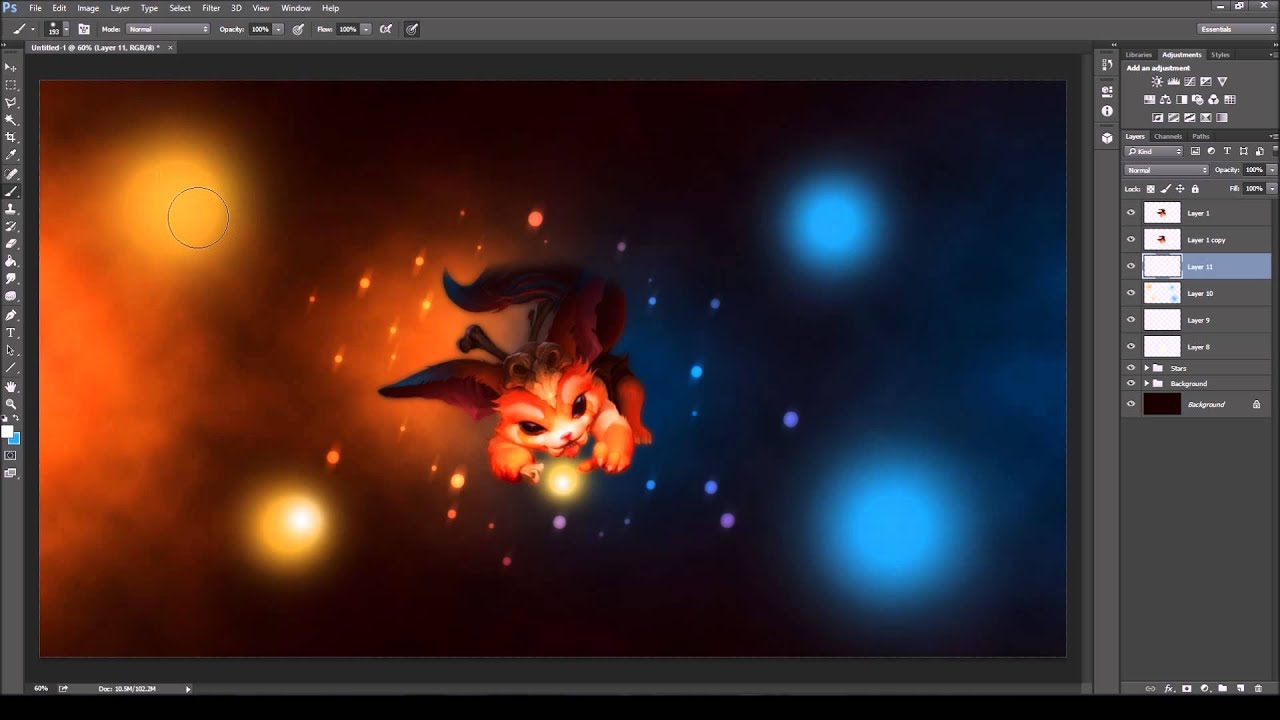1280x720 pixels.
Task: Add a Curves adjustment
Action: coord(1189,82)
